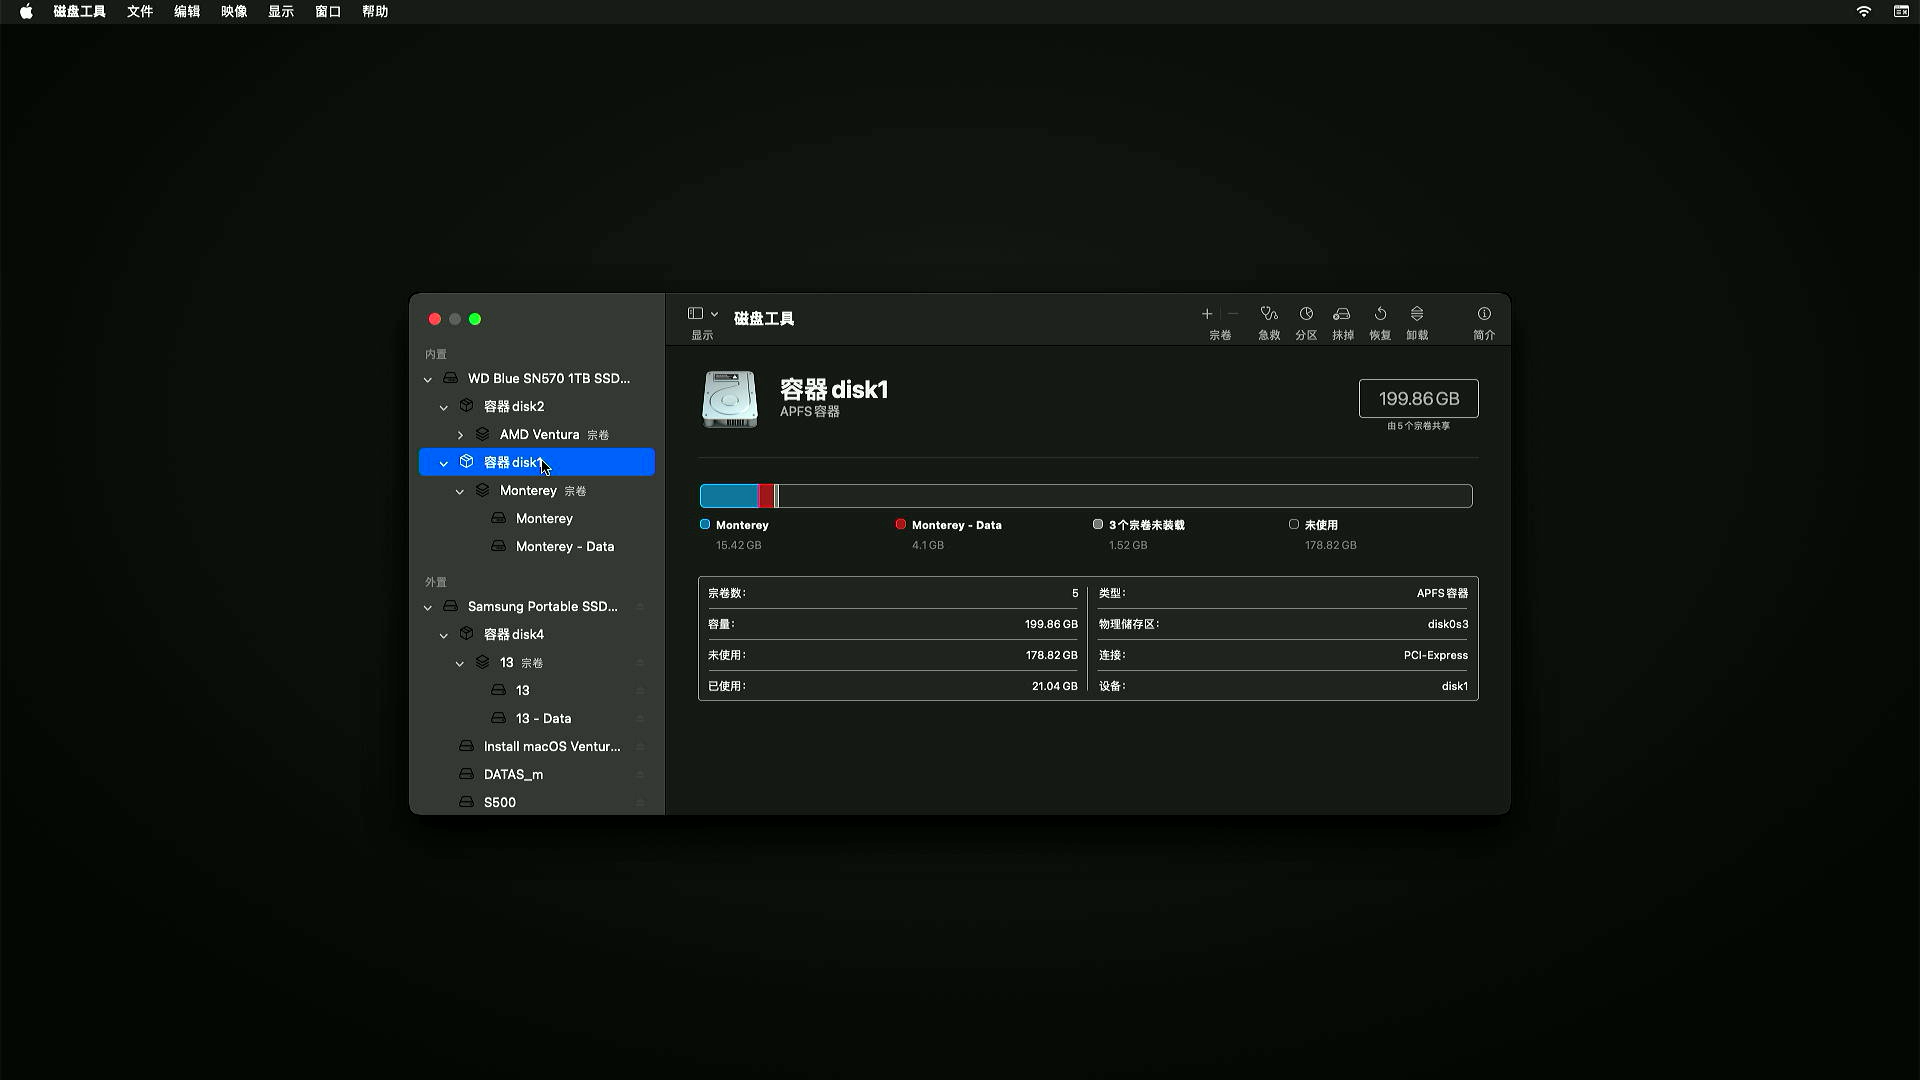
Task: Select Monterey 宗卷 group row
Action: [x=537, y=491]
